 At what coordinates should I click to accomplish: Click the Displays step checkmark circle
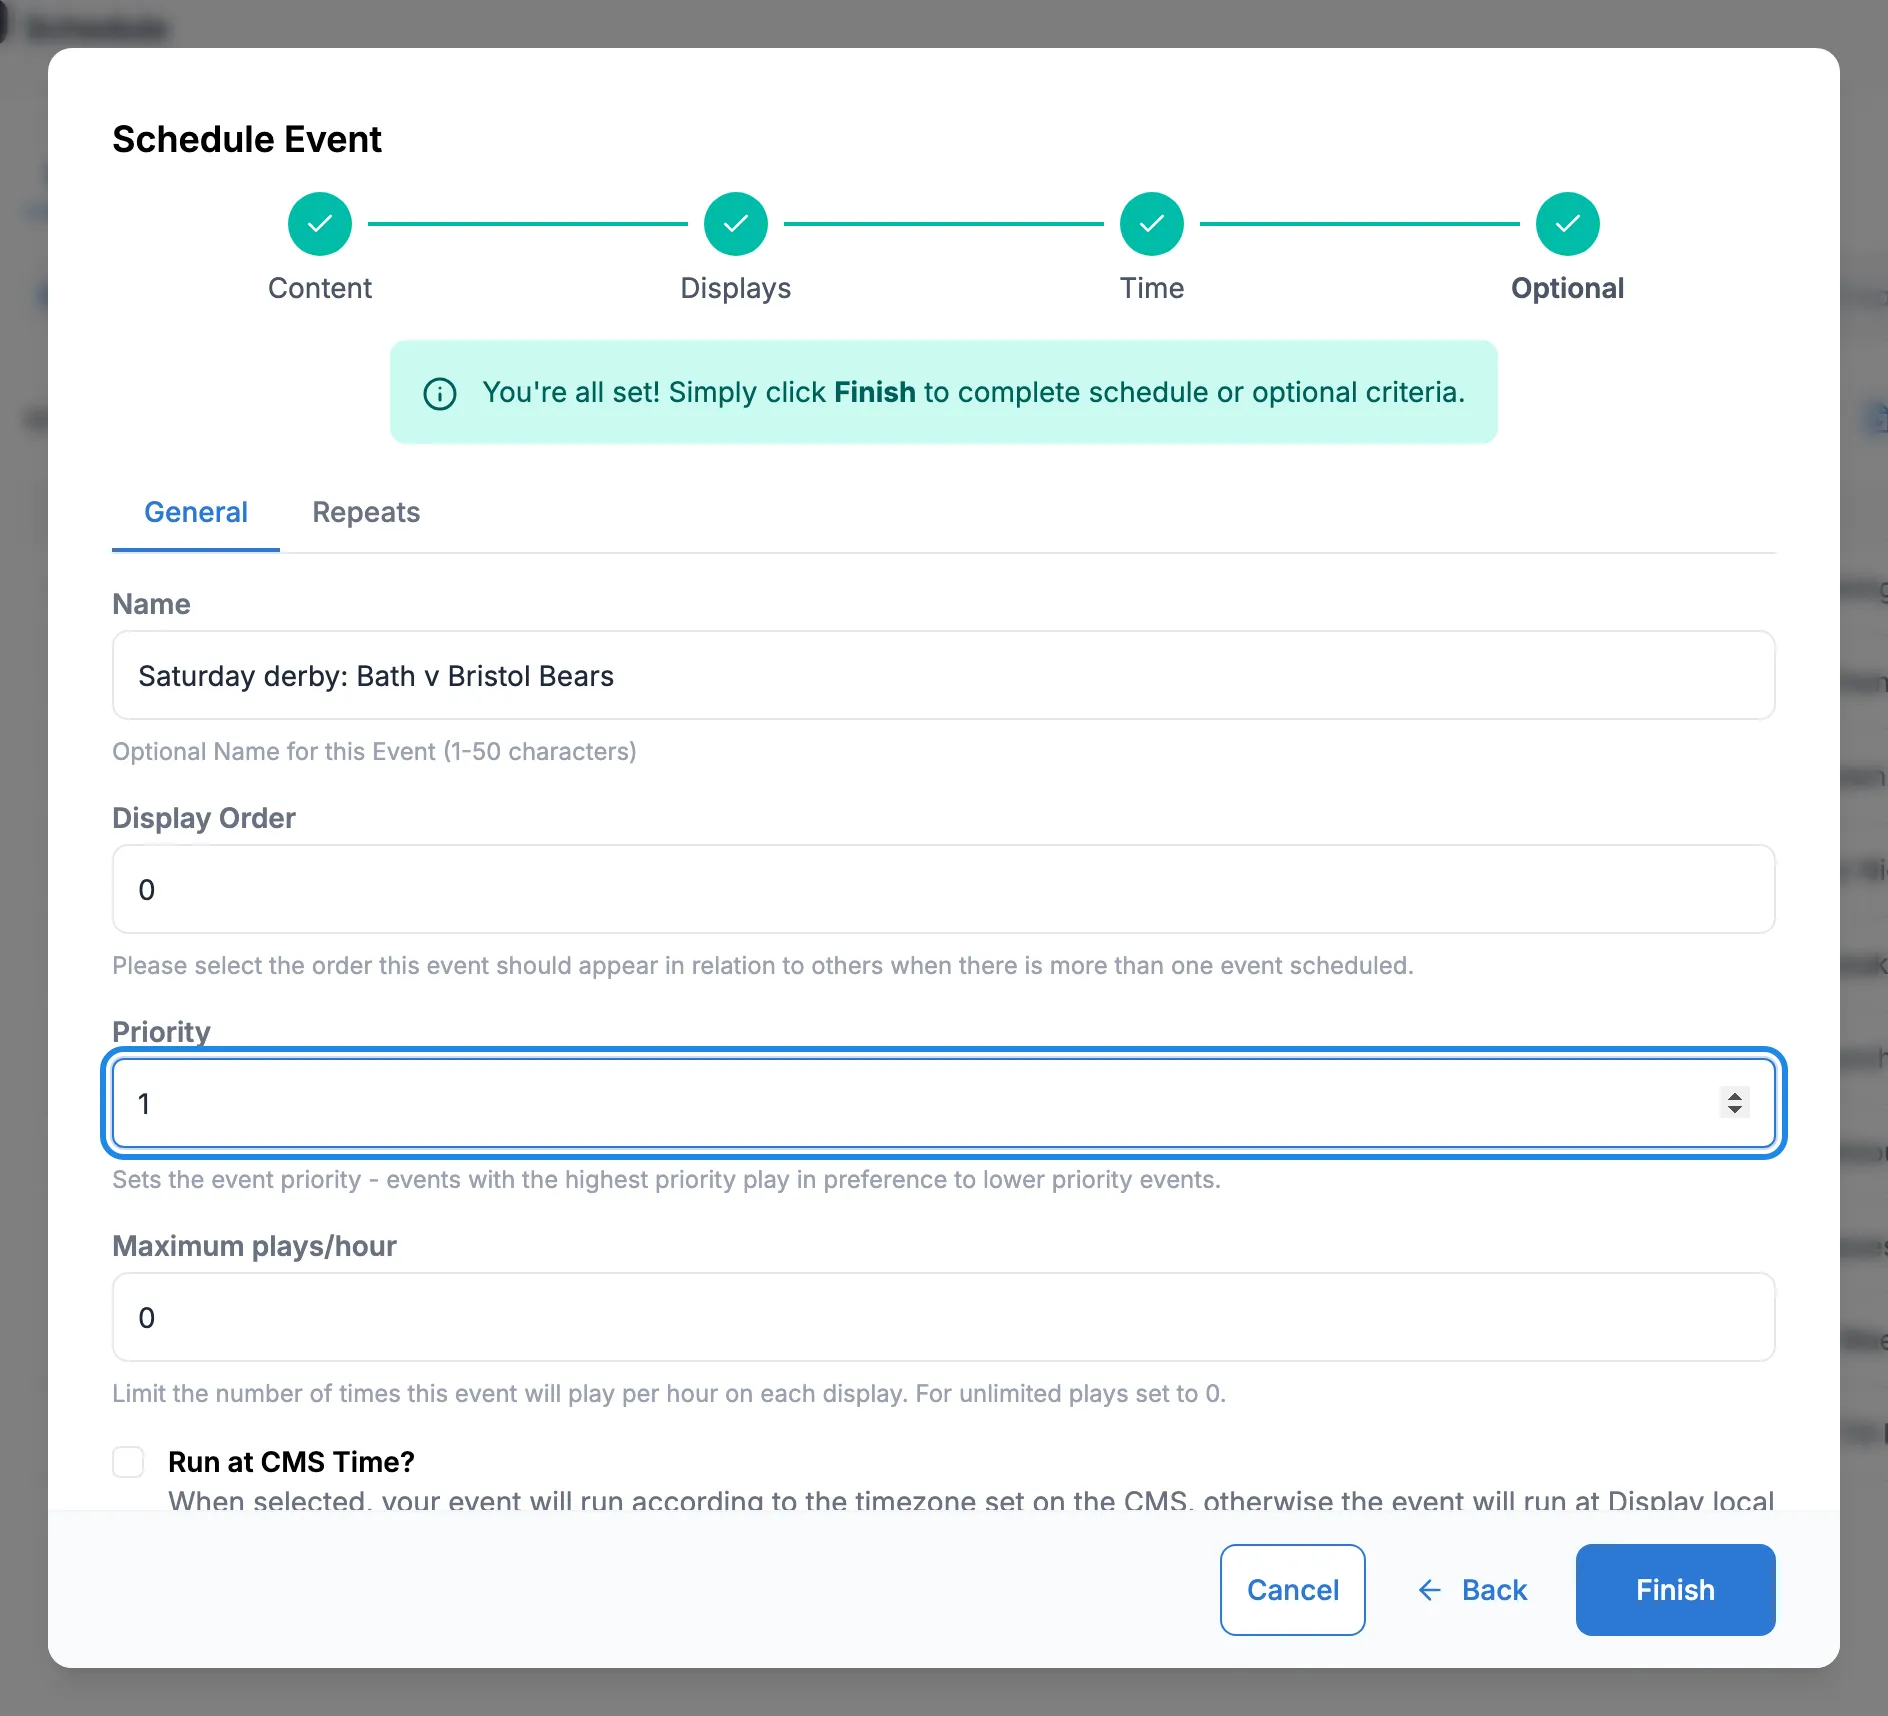(736, 224)
